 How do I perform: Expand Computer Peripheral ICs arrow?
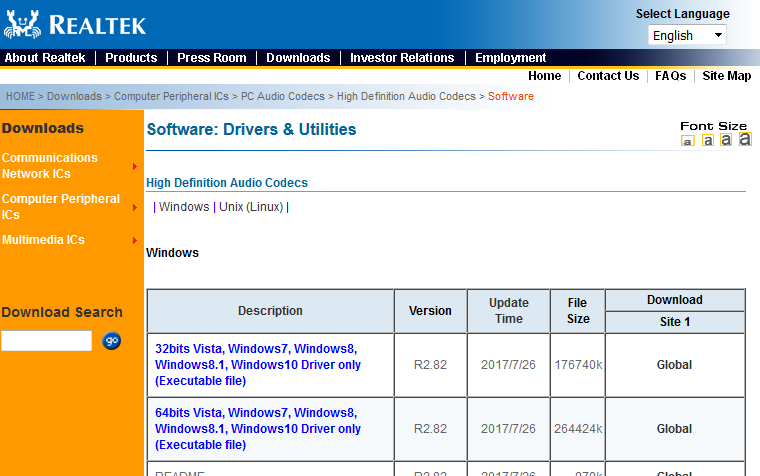pyautogui.click(x=135, y=207)
